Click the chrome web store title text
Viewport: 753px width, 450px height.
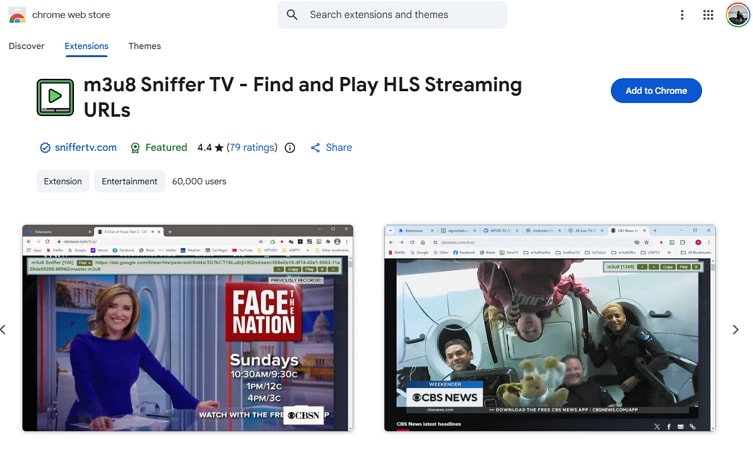(x=71, y=15)
